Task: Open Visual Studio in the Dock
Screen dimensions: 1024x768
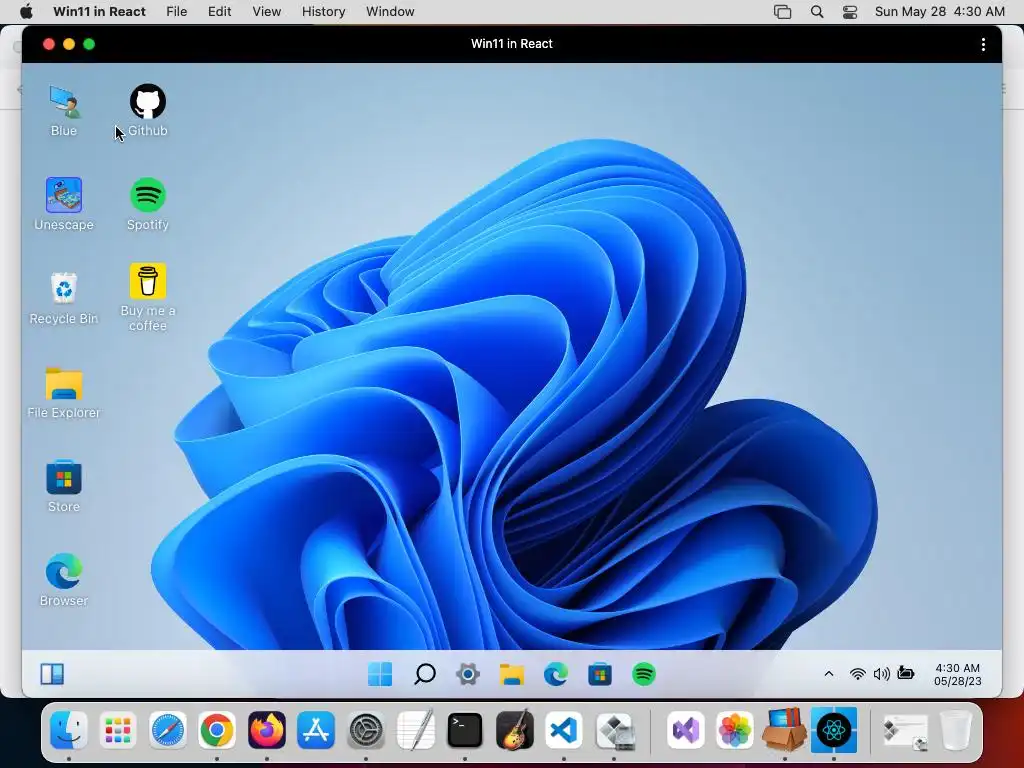Action: (x=685, y=729)
